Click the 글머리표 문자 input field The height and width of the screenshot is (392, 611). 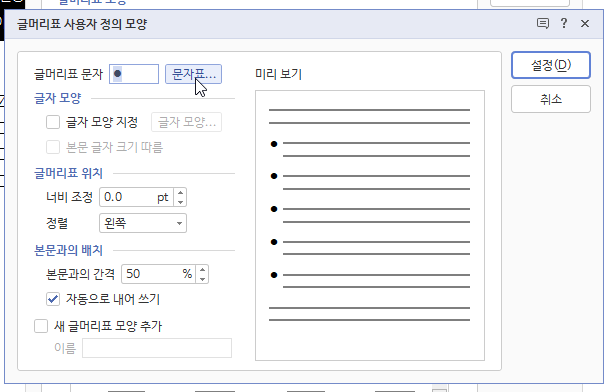[x=134, y=74]
